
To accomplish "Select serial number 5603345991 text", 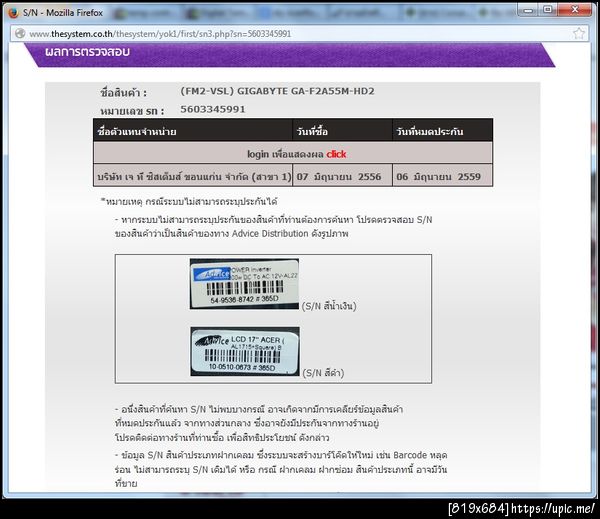I will 213,109.
